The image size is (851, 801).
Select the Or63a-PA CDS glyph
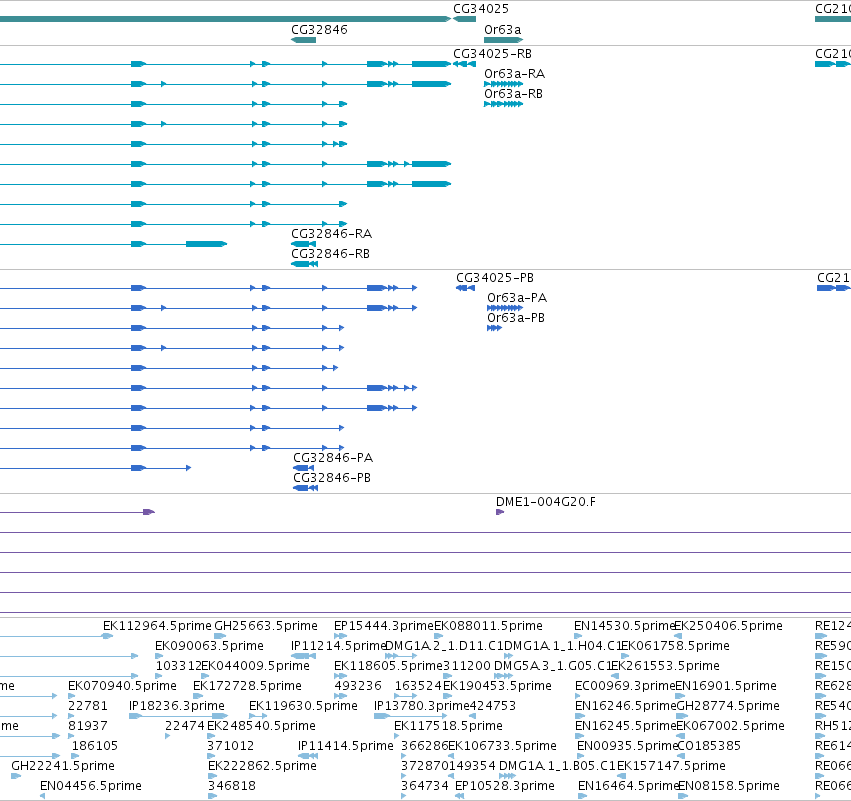pyautogui.click(x=505, y=308)
